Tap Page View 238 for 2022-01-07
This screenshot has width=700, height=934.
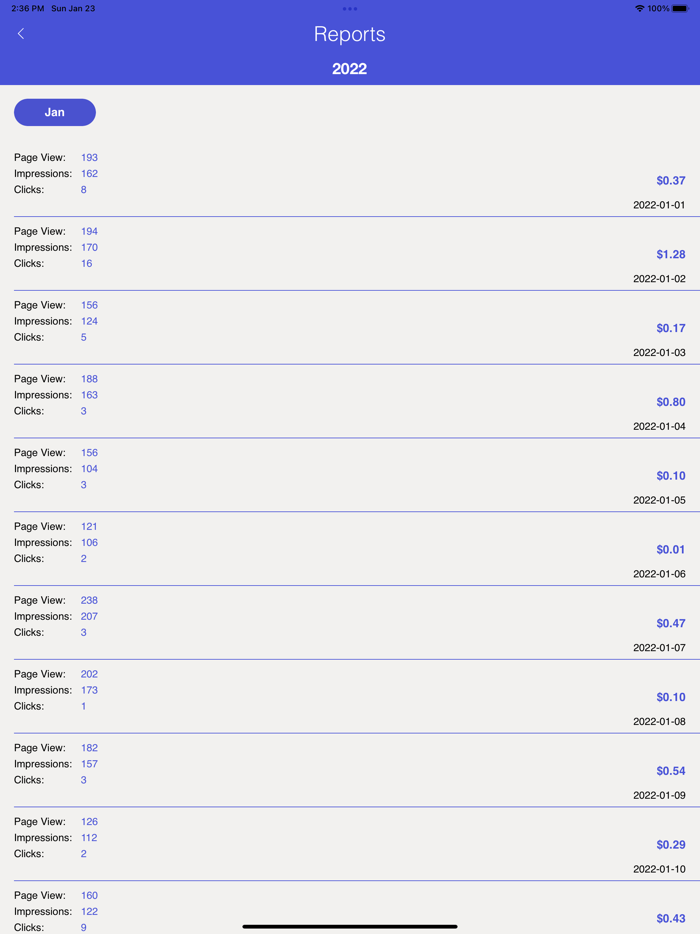pos(89,600)
